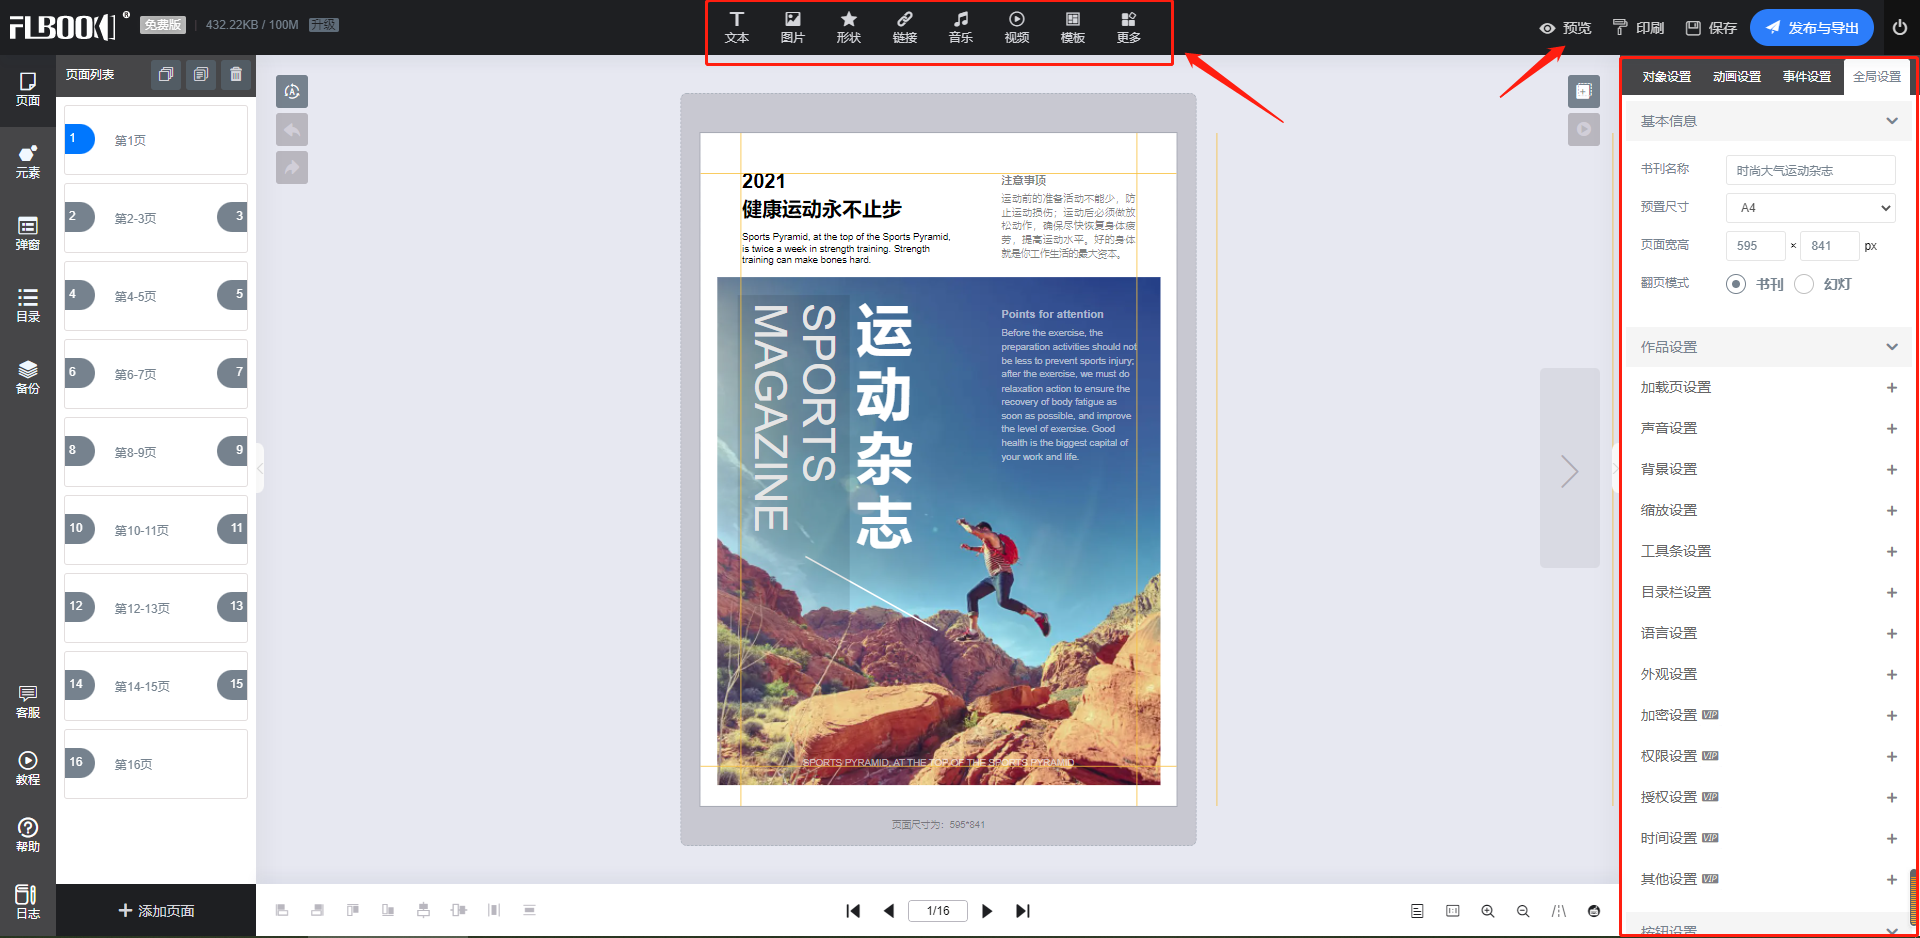The image size is (1920, 938).
Task: Delete page with trash icon in page list
Action: (236, 74)
